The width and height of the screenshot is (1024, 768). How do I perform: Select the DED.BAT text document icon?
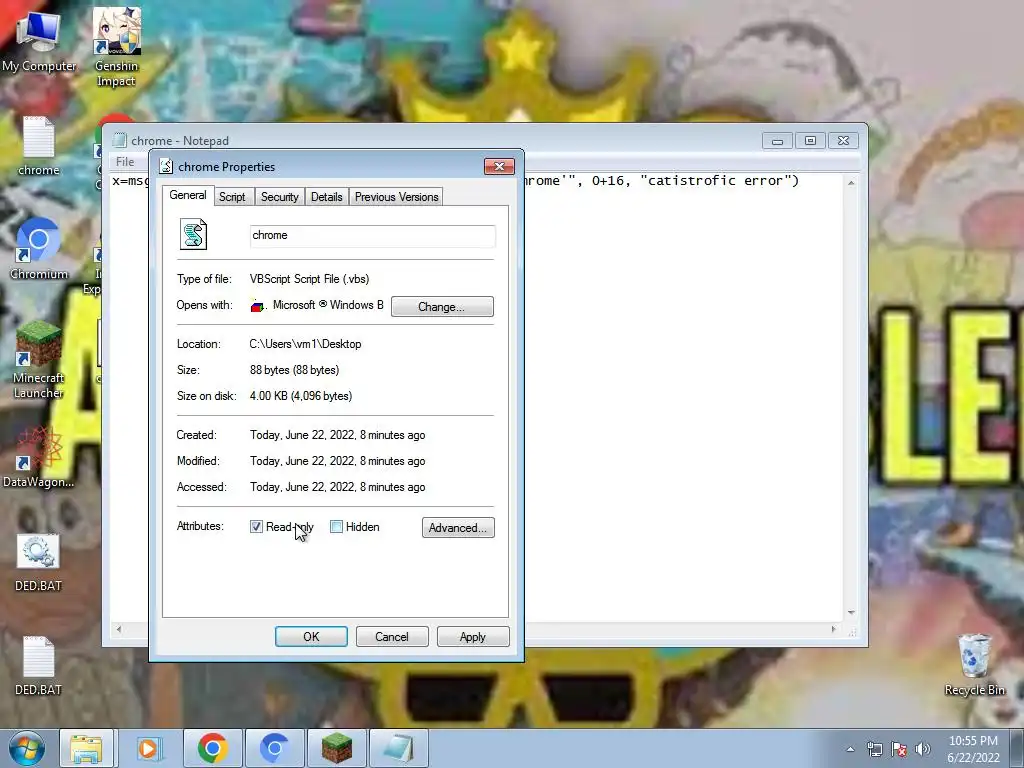pos(39,665)
